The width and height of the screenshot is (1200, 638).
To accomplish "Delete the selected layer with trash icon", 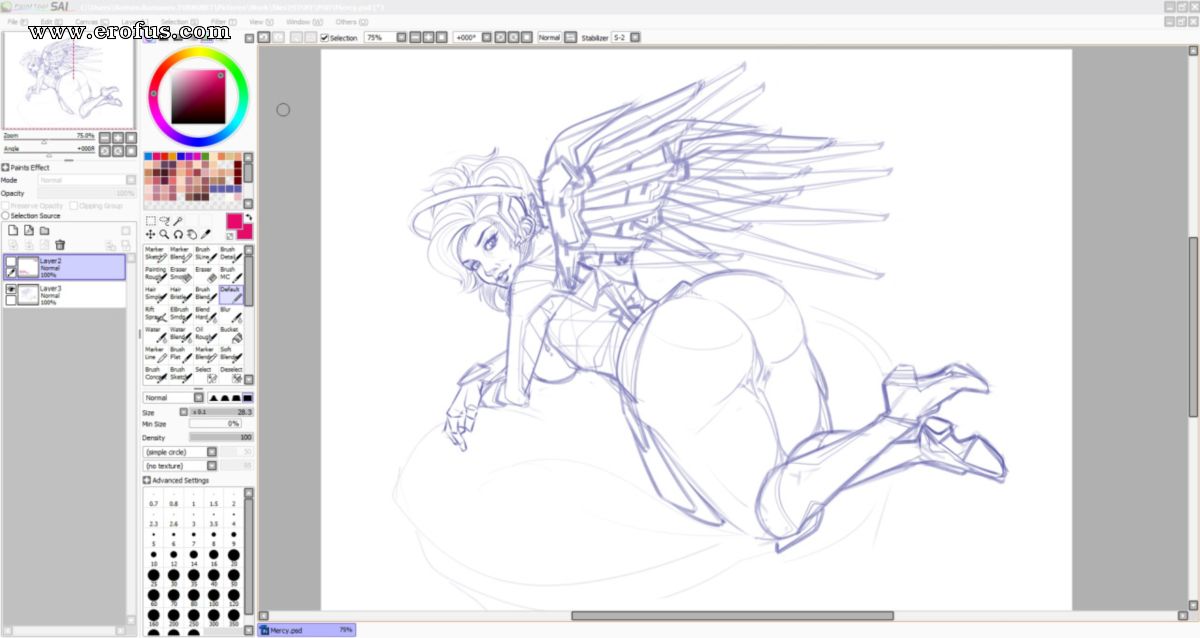I will [x=60, y=244].
